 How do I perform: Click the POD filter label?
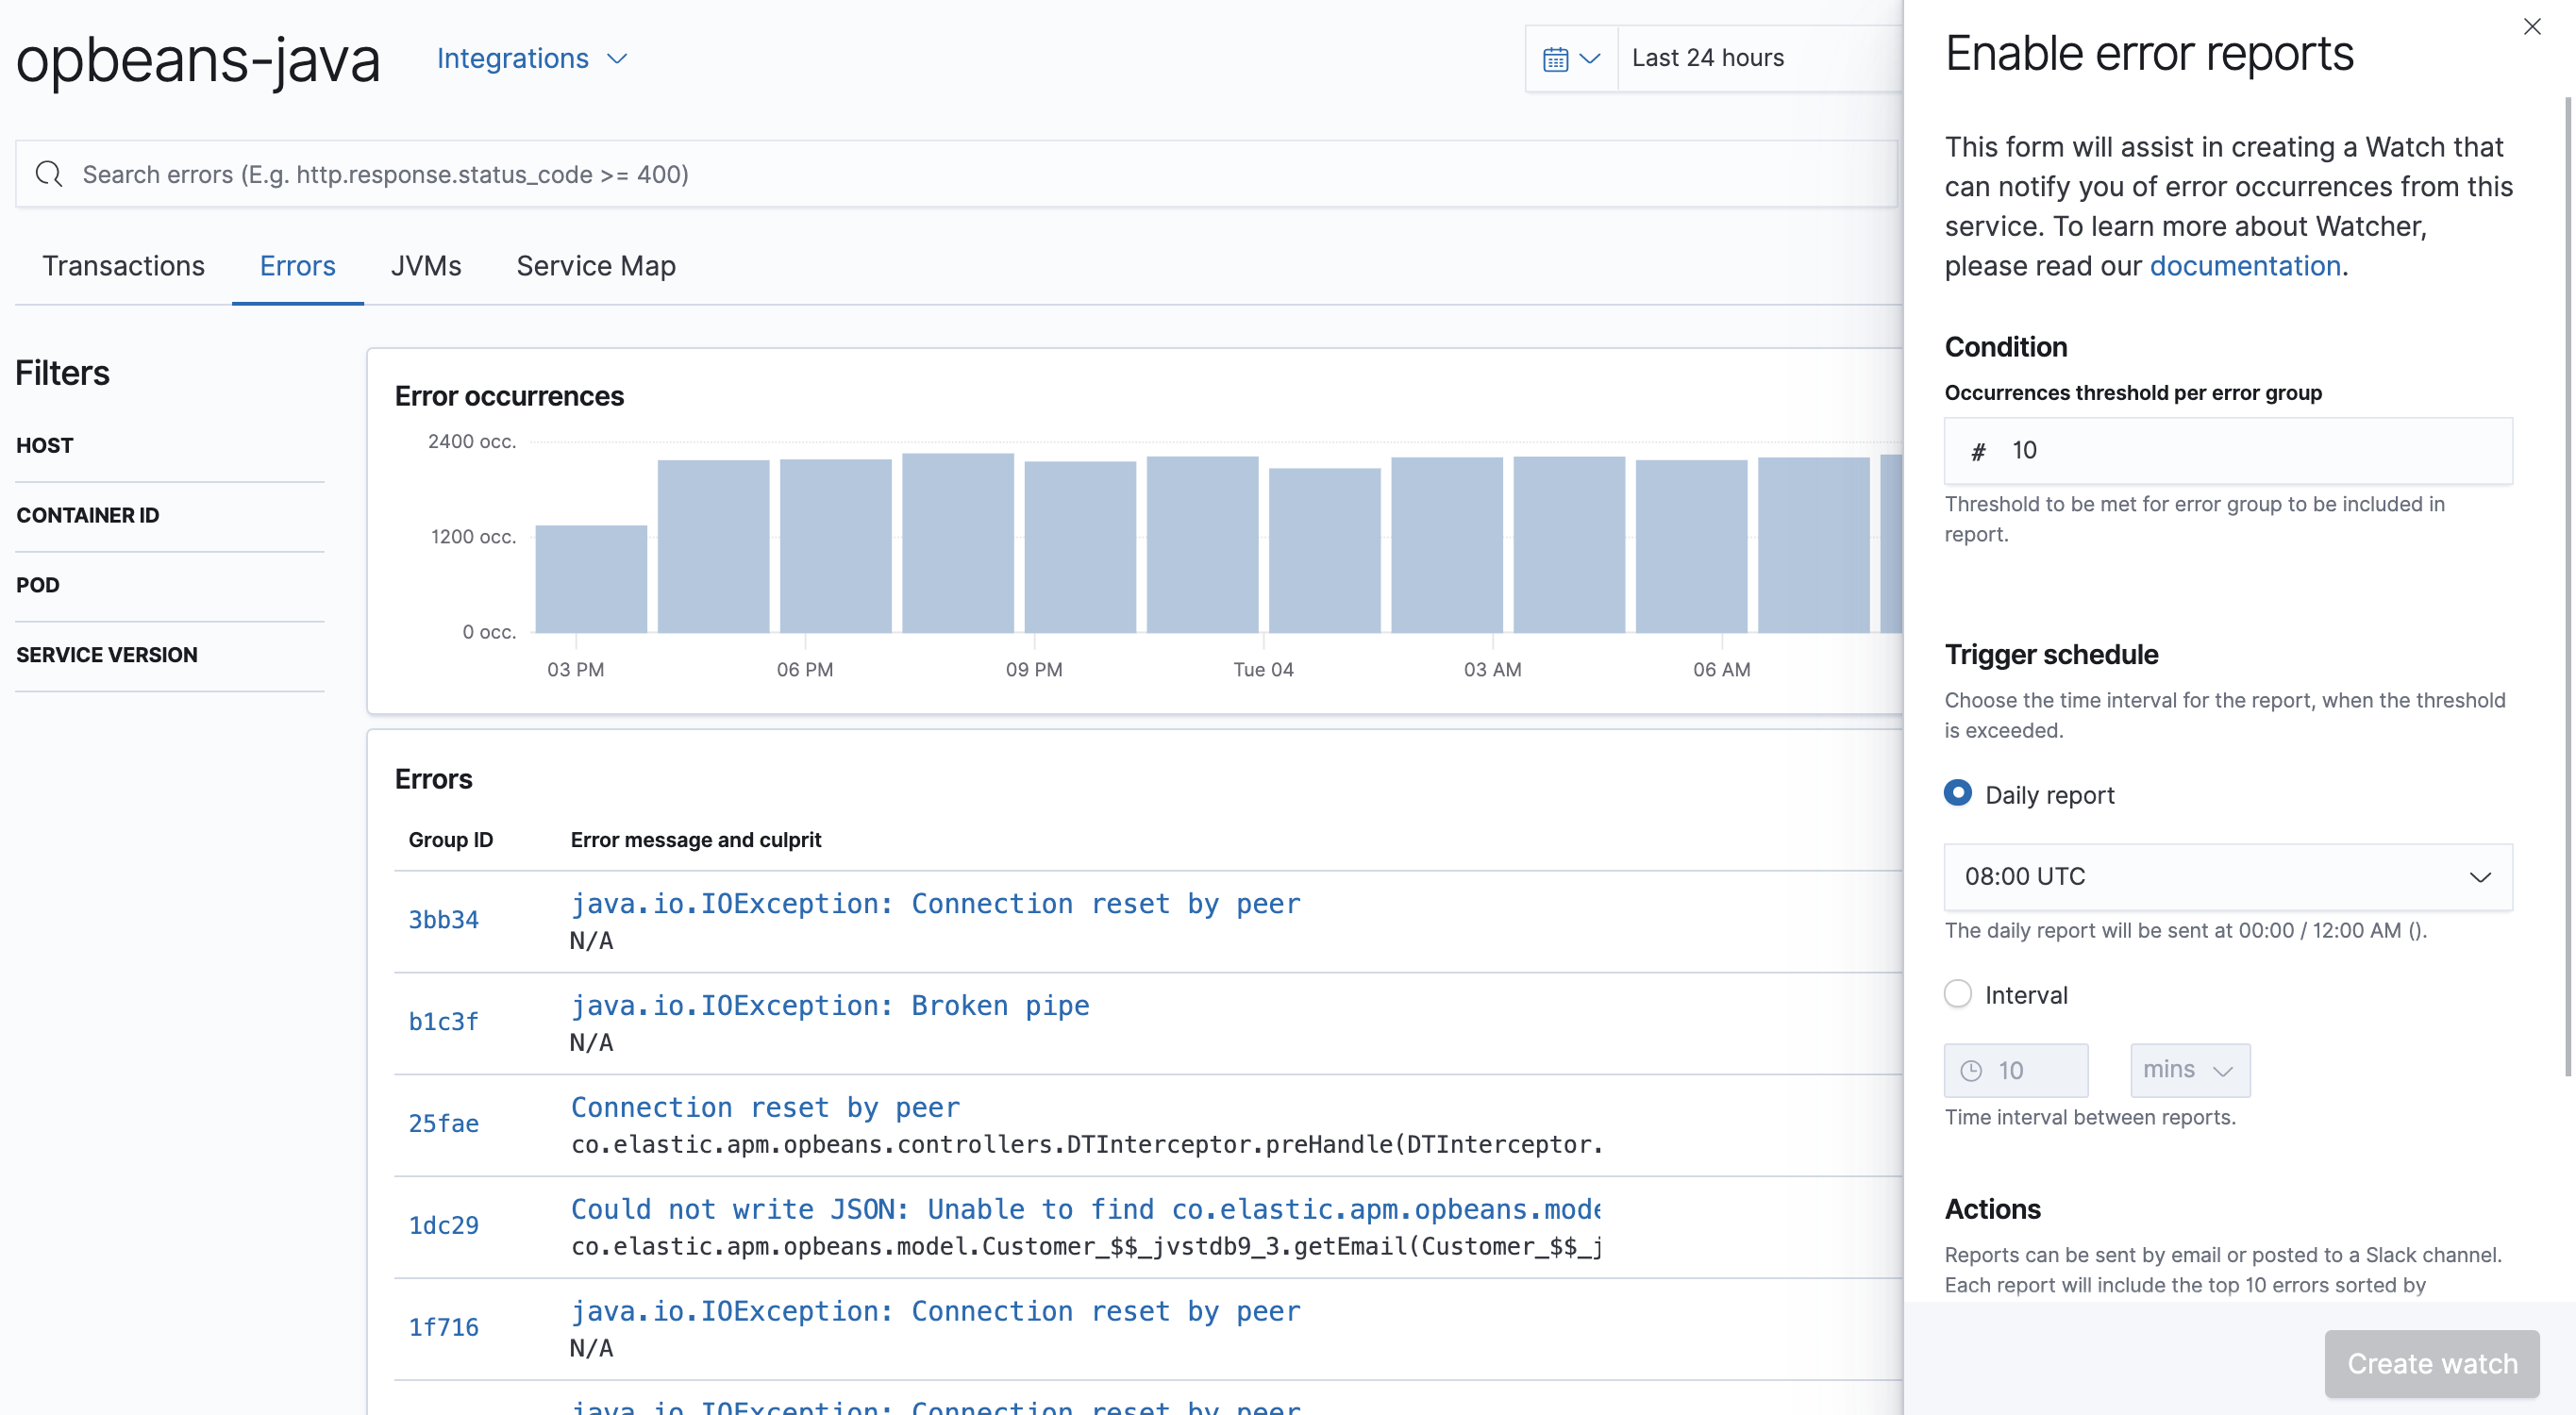pyautogui.click(x=39, y=586)
